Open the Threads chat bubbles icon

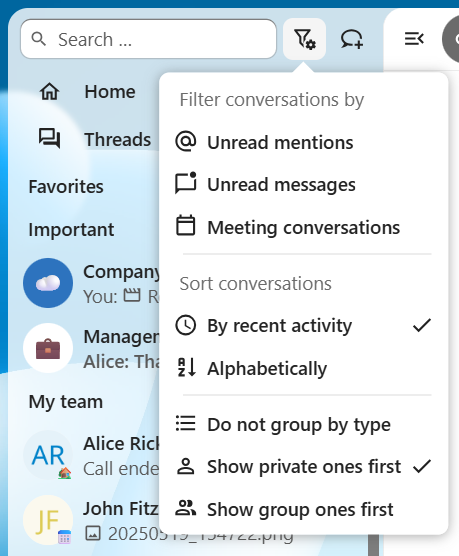(49, 139)
